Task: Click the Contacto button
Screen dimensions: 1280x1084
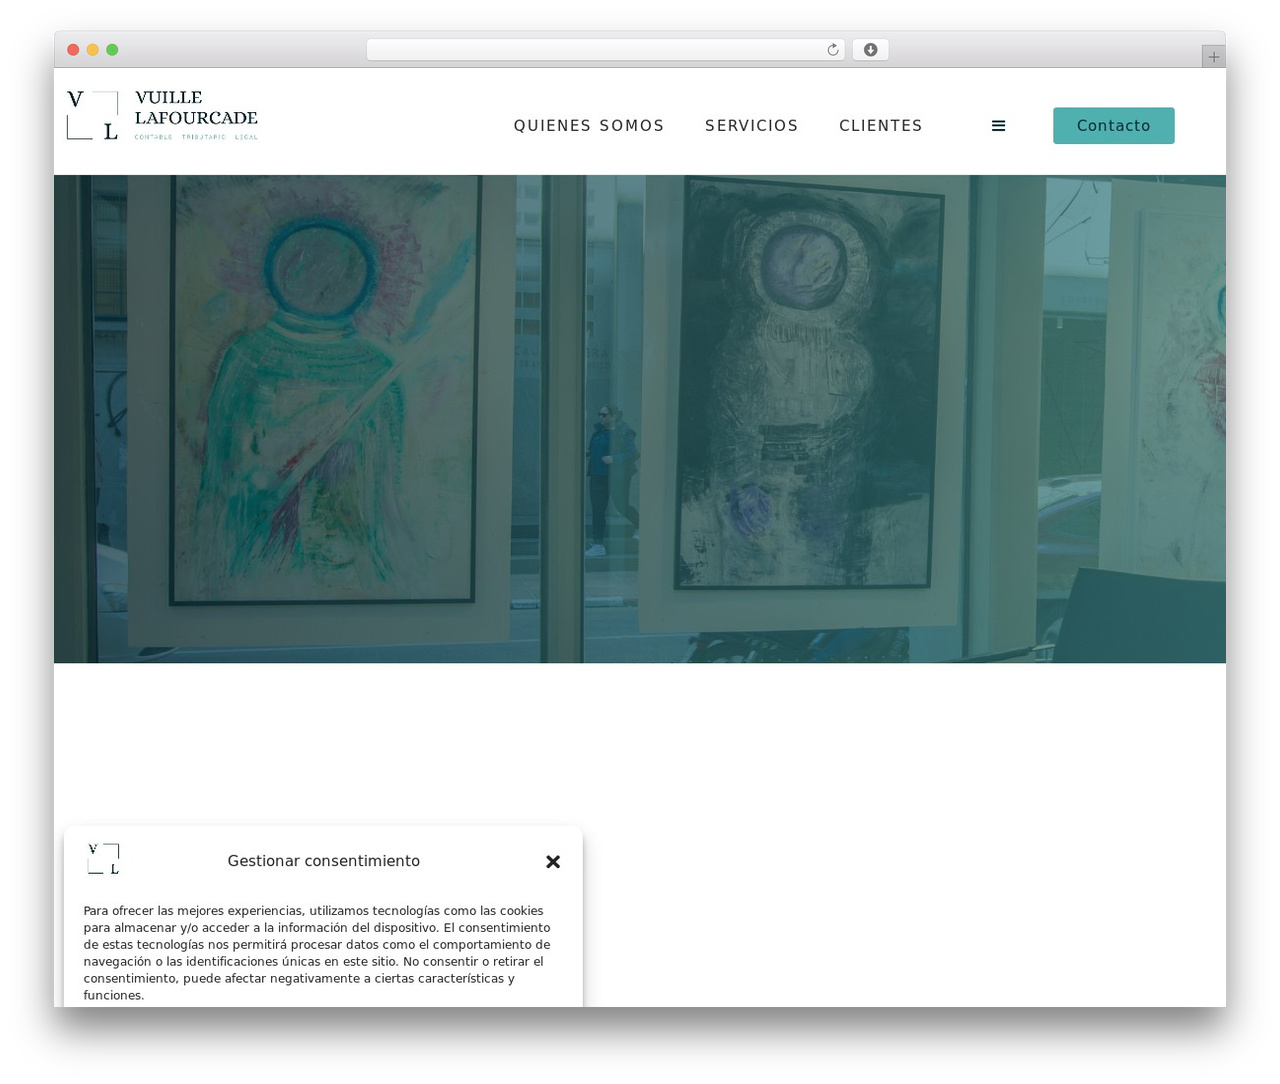Action: point(1113,126)
